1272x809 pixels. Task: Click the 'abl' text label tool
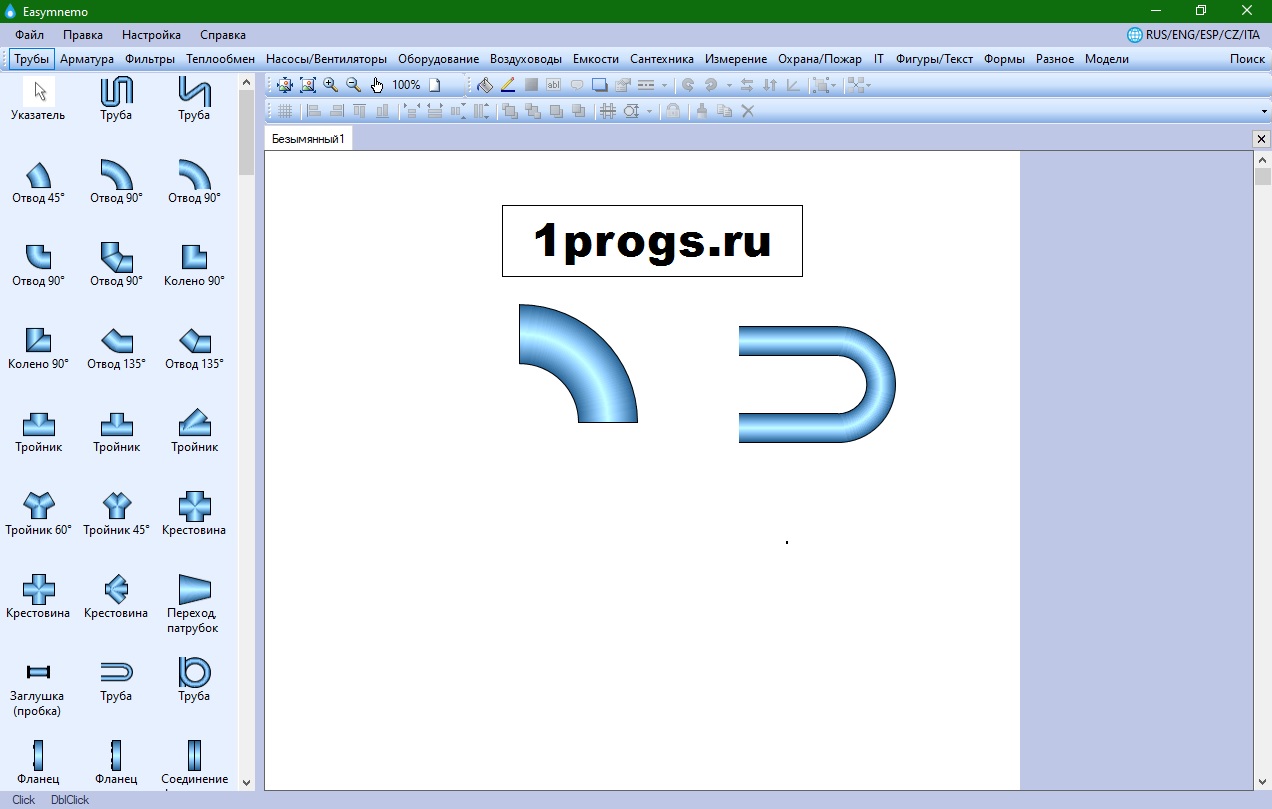pyautogui.click(x=553, y=85)
